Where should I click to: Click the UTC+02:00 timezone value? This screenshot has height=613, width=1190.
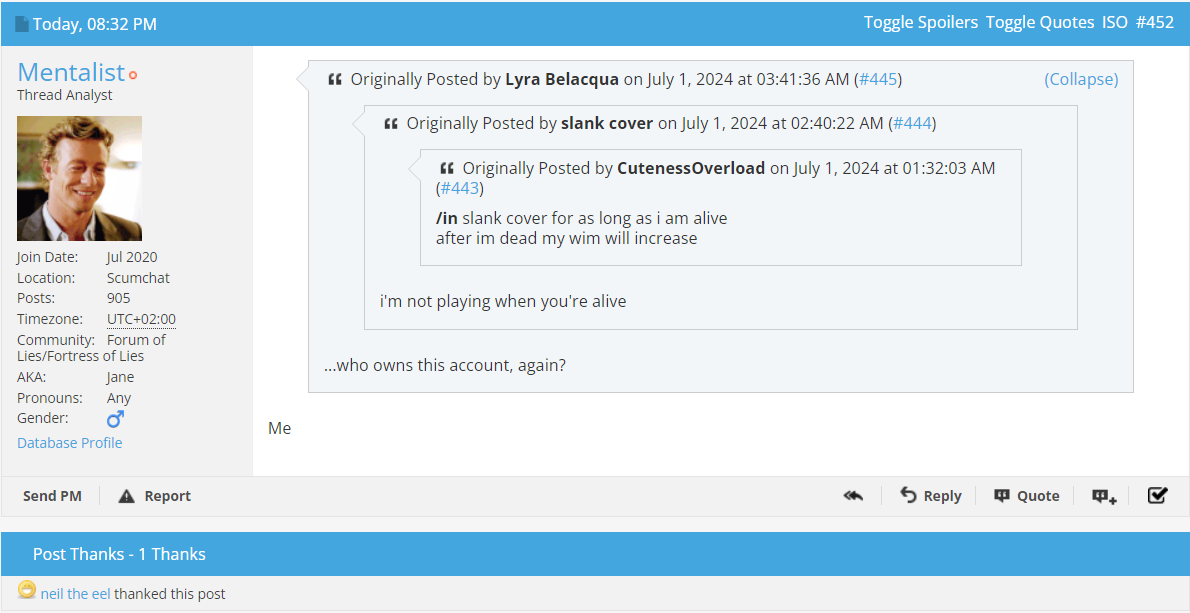click(141, 319)
